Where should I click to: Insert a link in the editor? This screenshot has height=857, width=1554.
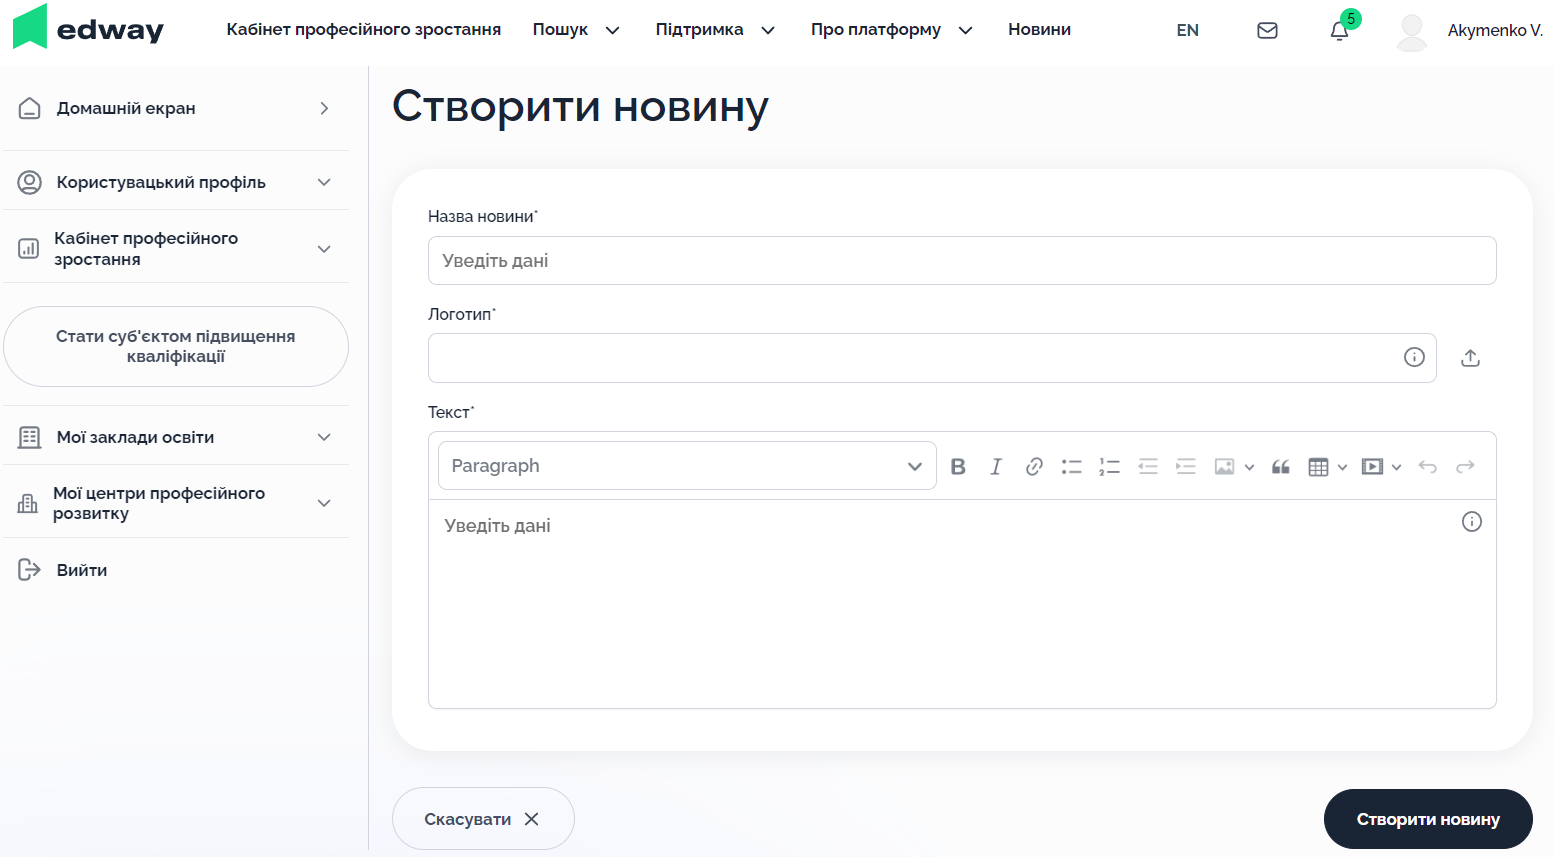point(1034,466)
